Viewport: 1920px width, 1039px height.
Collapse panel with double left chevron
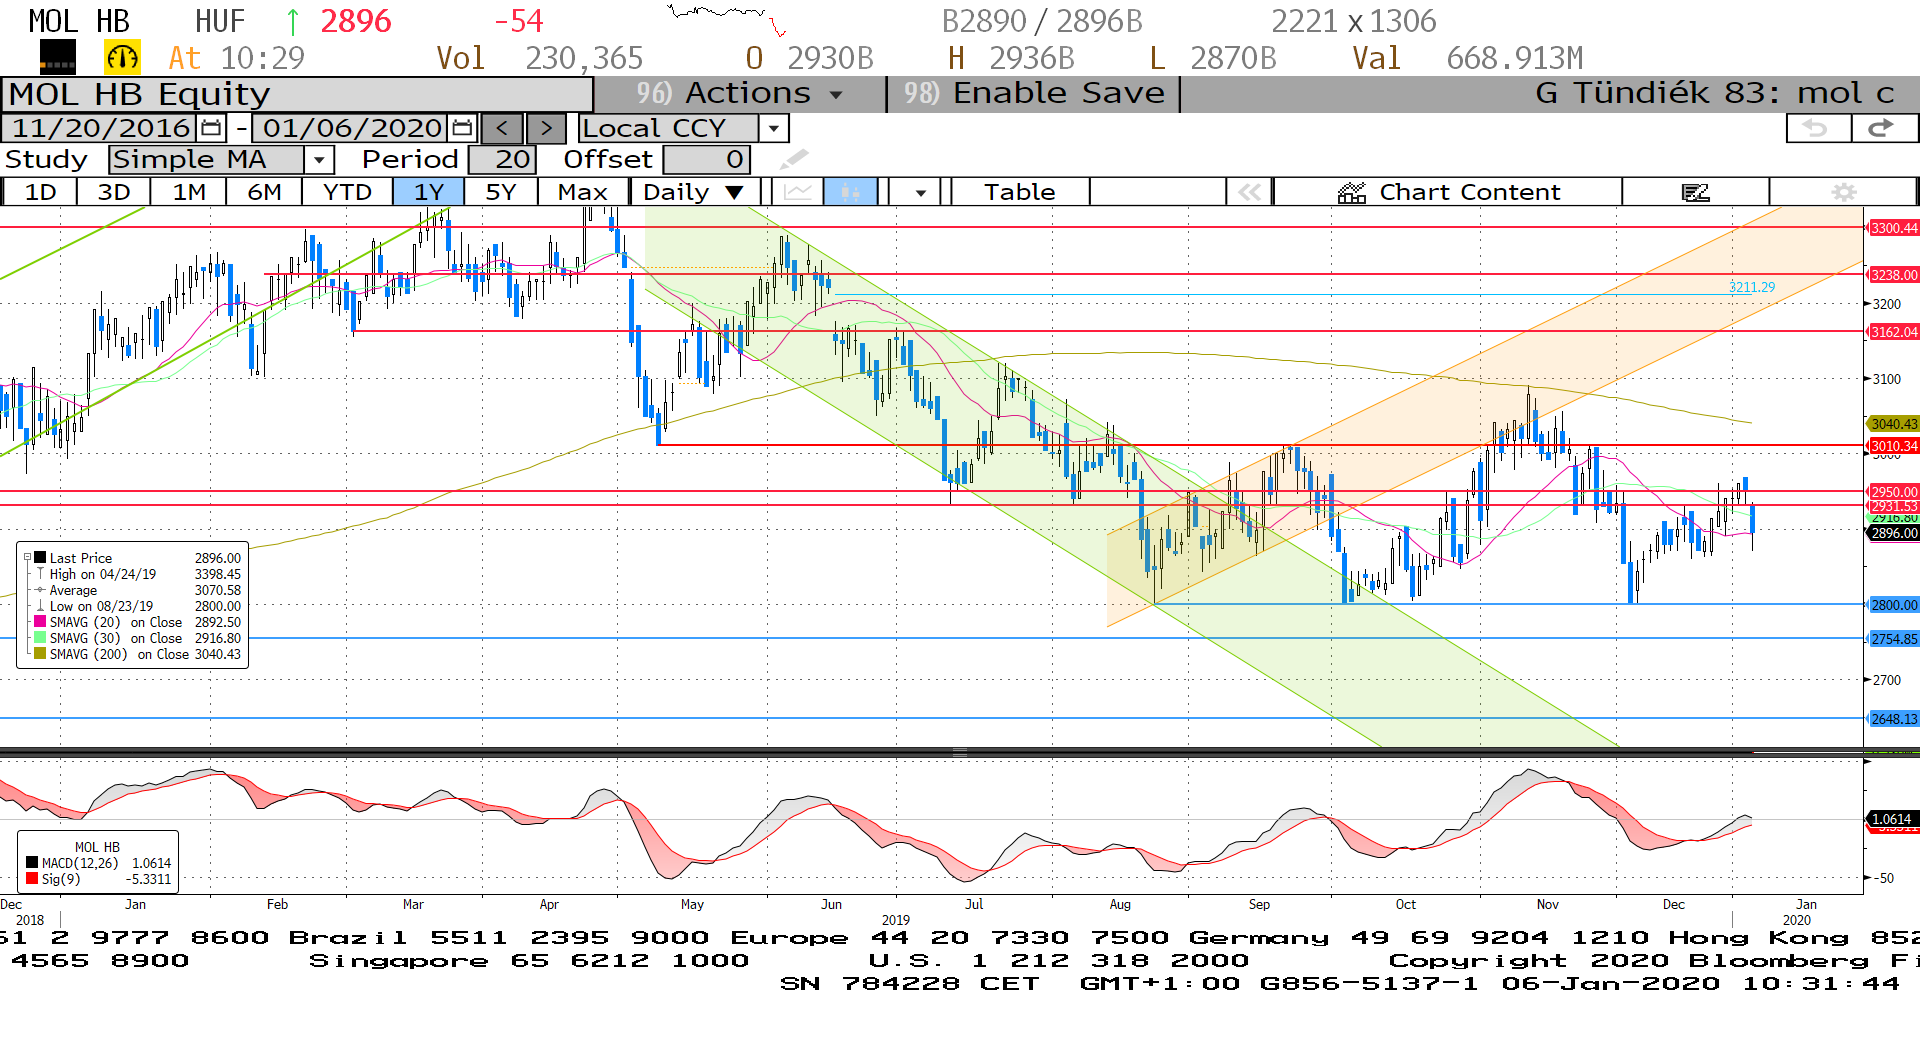coord(1249,192)
